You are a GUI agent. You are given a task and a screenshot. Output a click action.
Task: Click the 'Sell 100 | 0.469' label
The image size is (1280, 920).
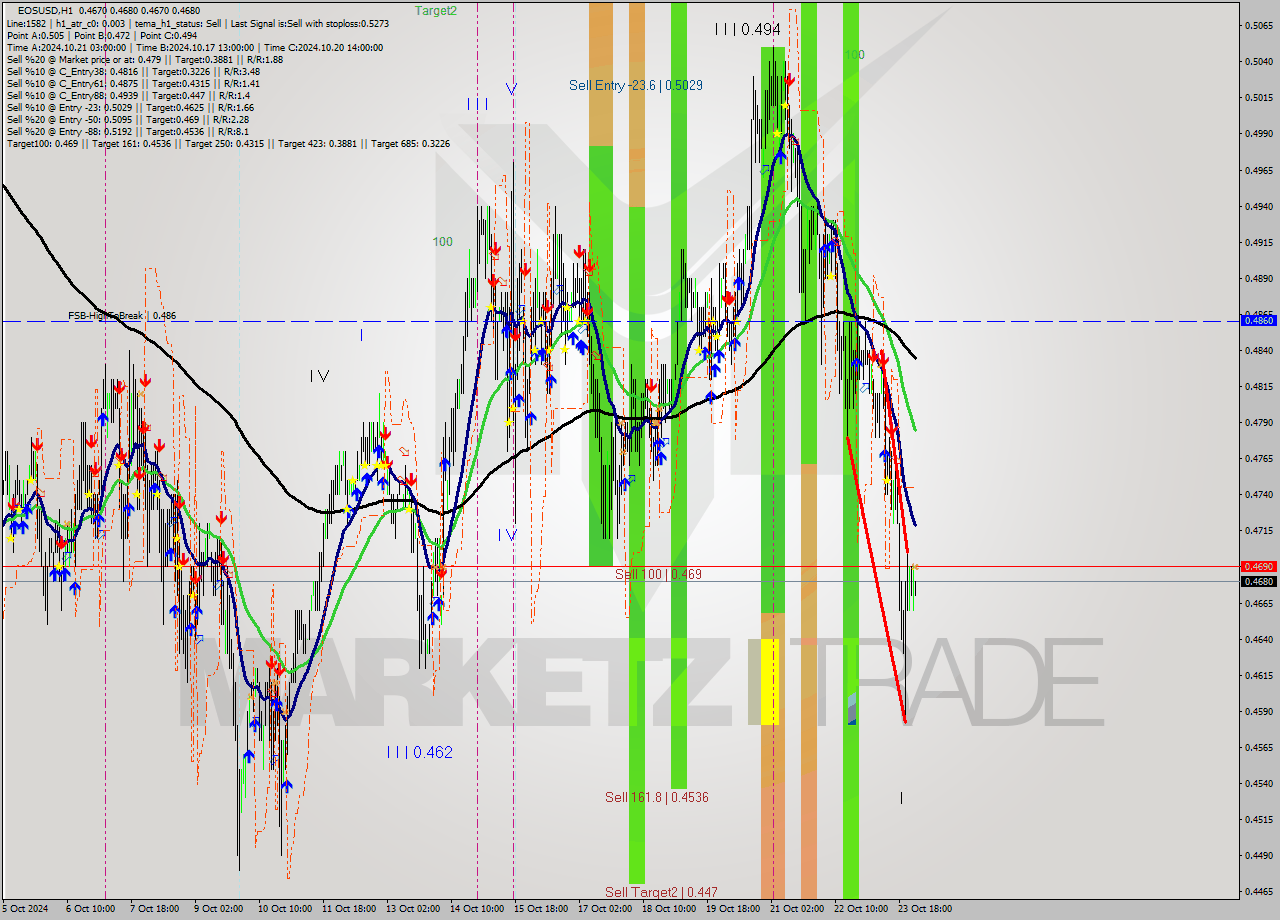point(658,575)
